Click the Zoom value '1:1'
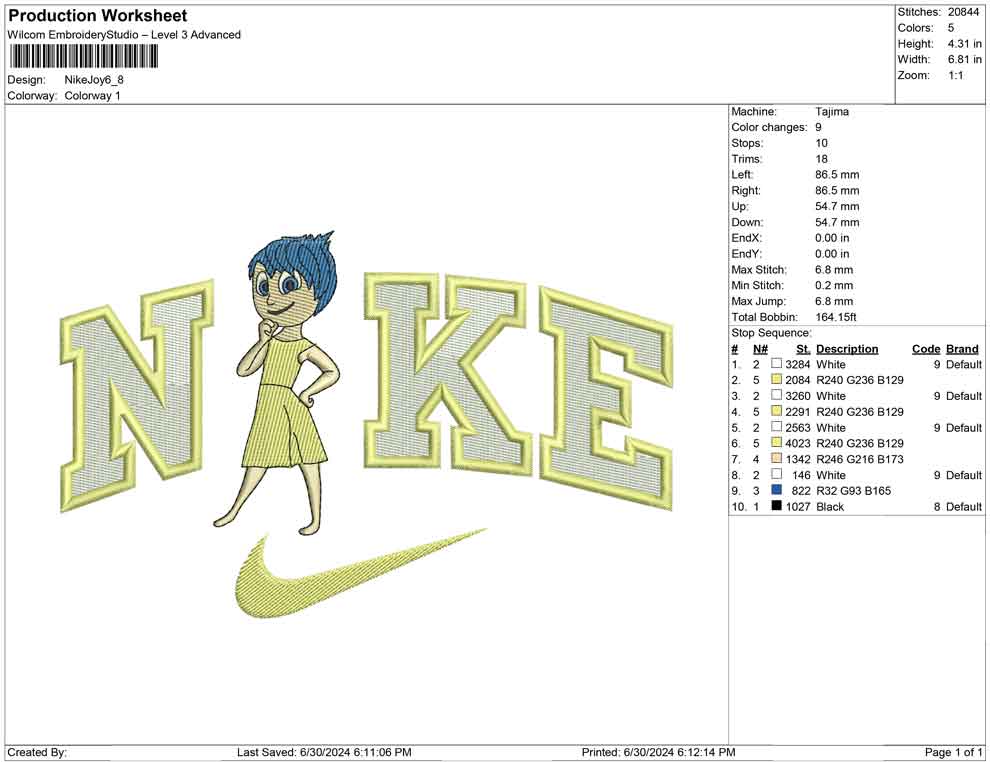This screenshot has width=990, height=762. pos(955,75)
